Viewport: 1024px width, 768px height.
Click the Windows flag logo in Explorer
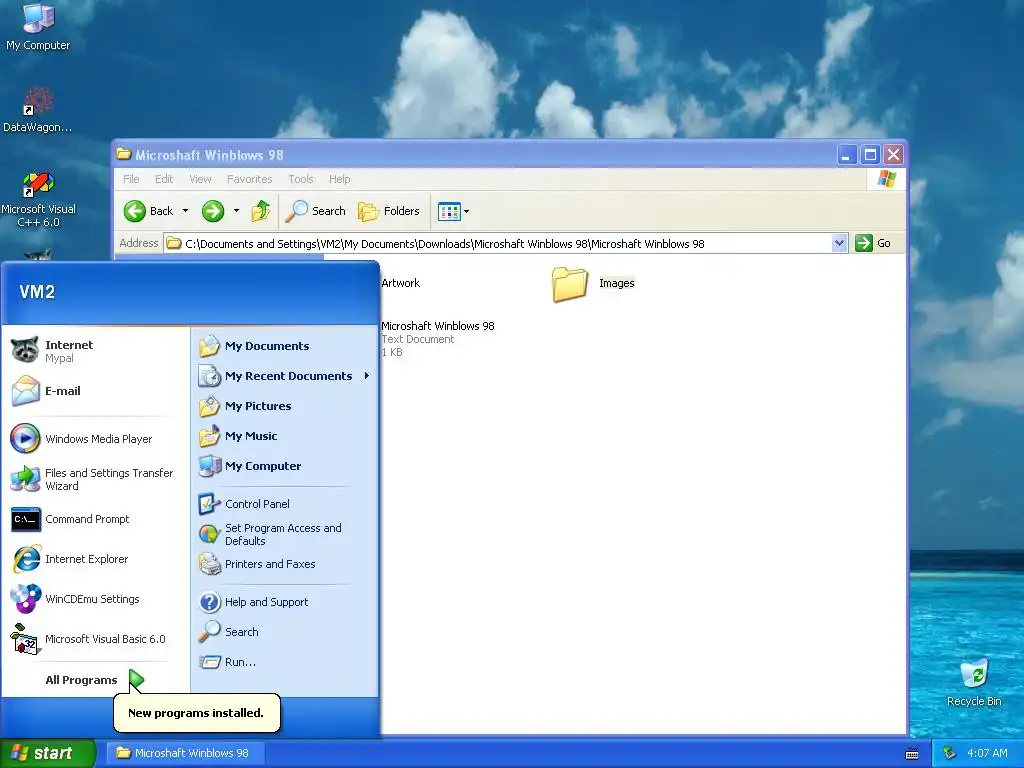click(886, 178)
